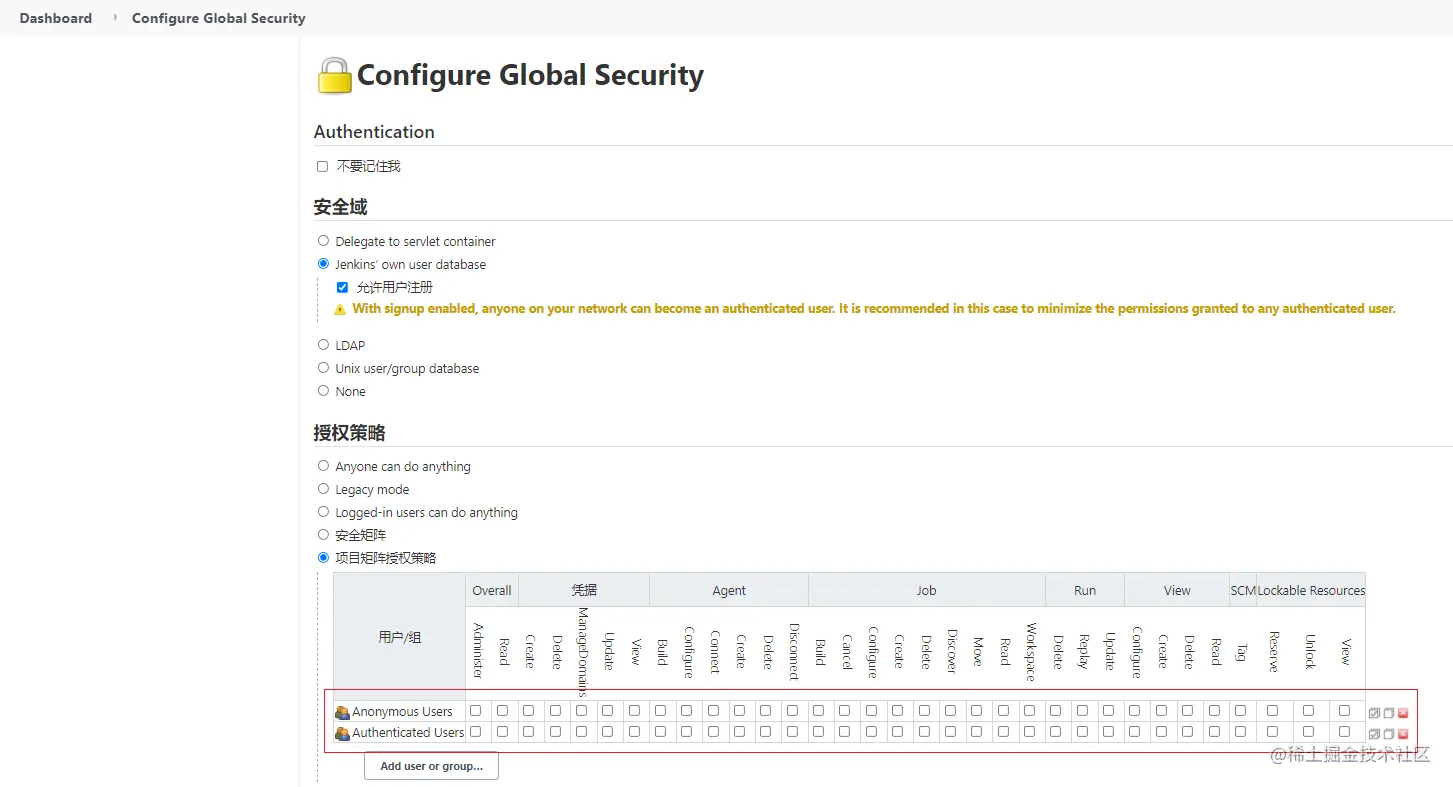Check Job Cancel for Anonymous Users

[845, 711]
